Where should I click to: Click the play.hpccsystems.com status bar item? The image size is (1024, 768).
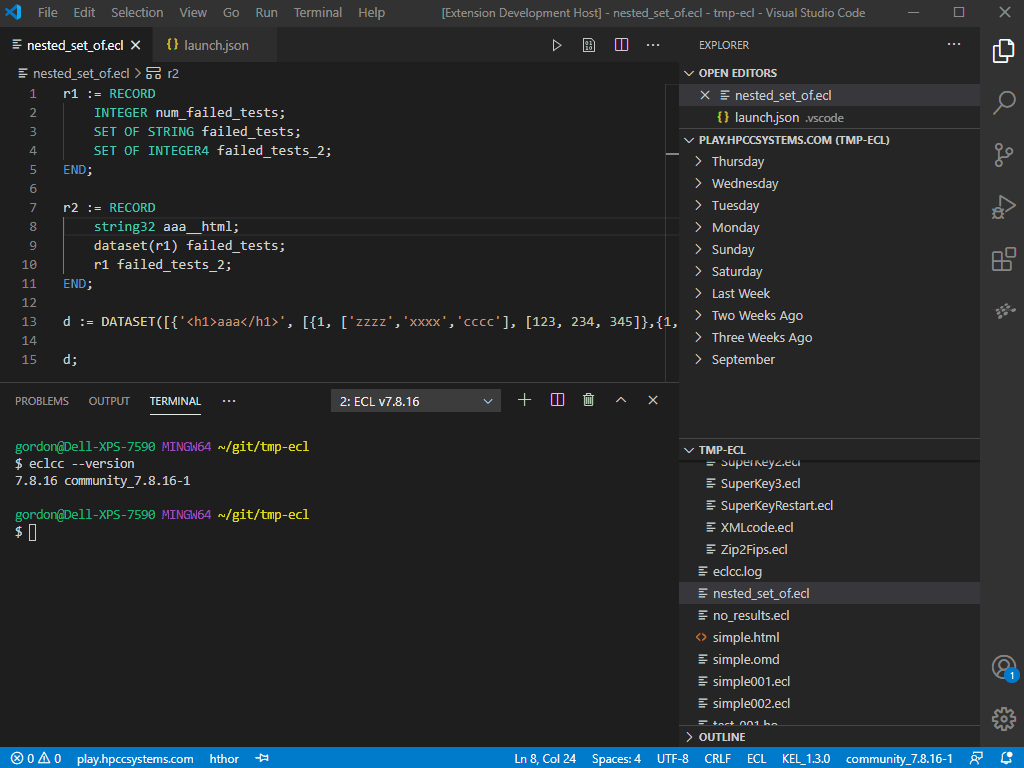135,759
